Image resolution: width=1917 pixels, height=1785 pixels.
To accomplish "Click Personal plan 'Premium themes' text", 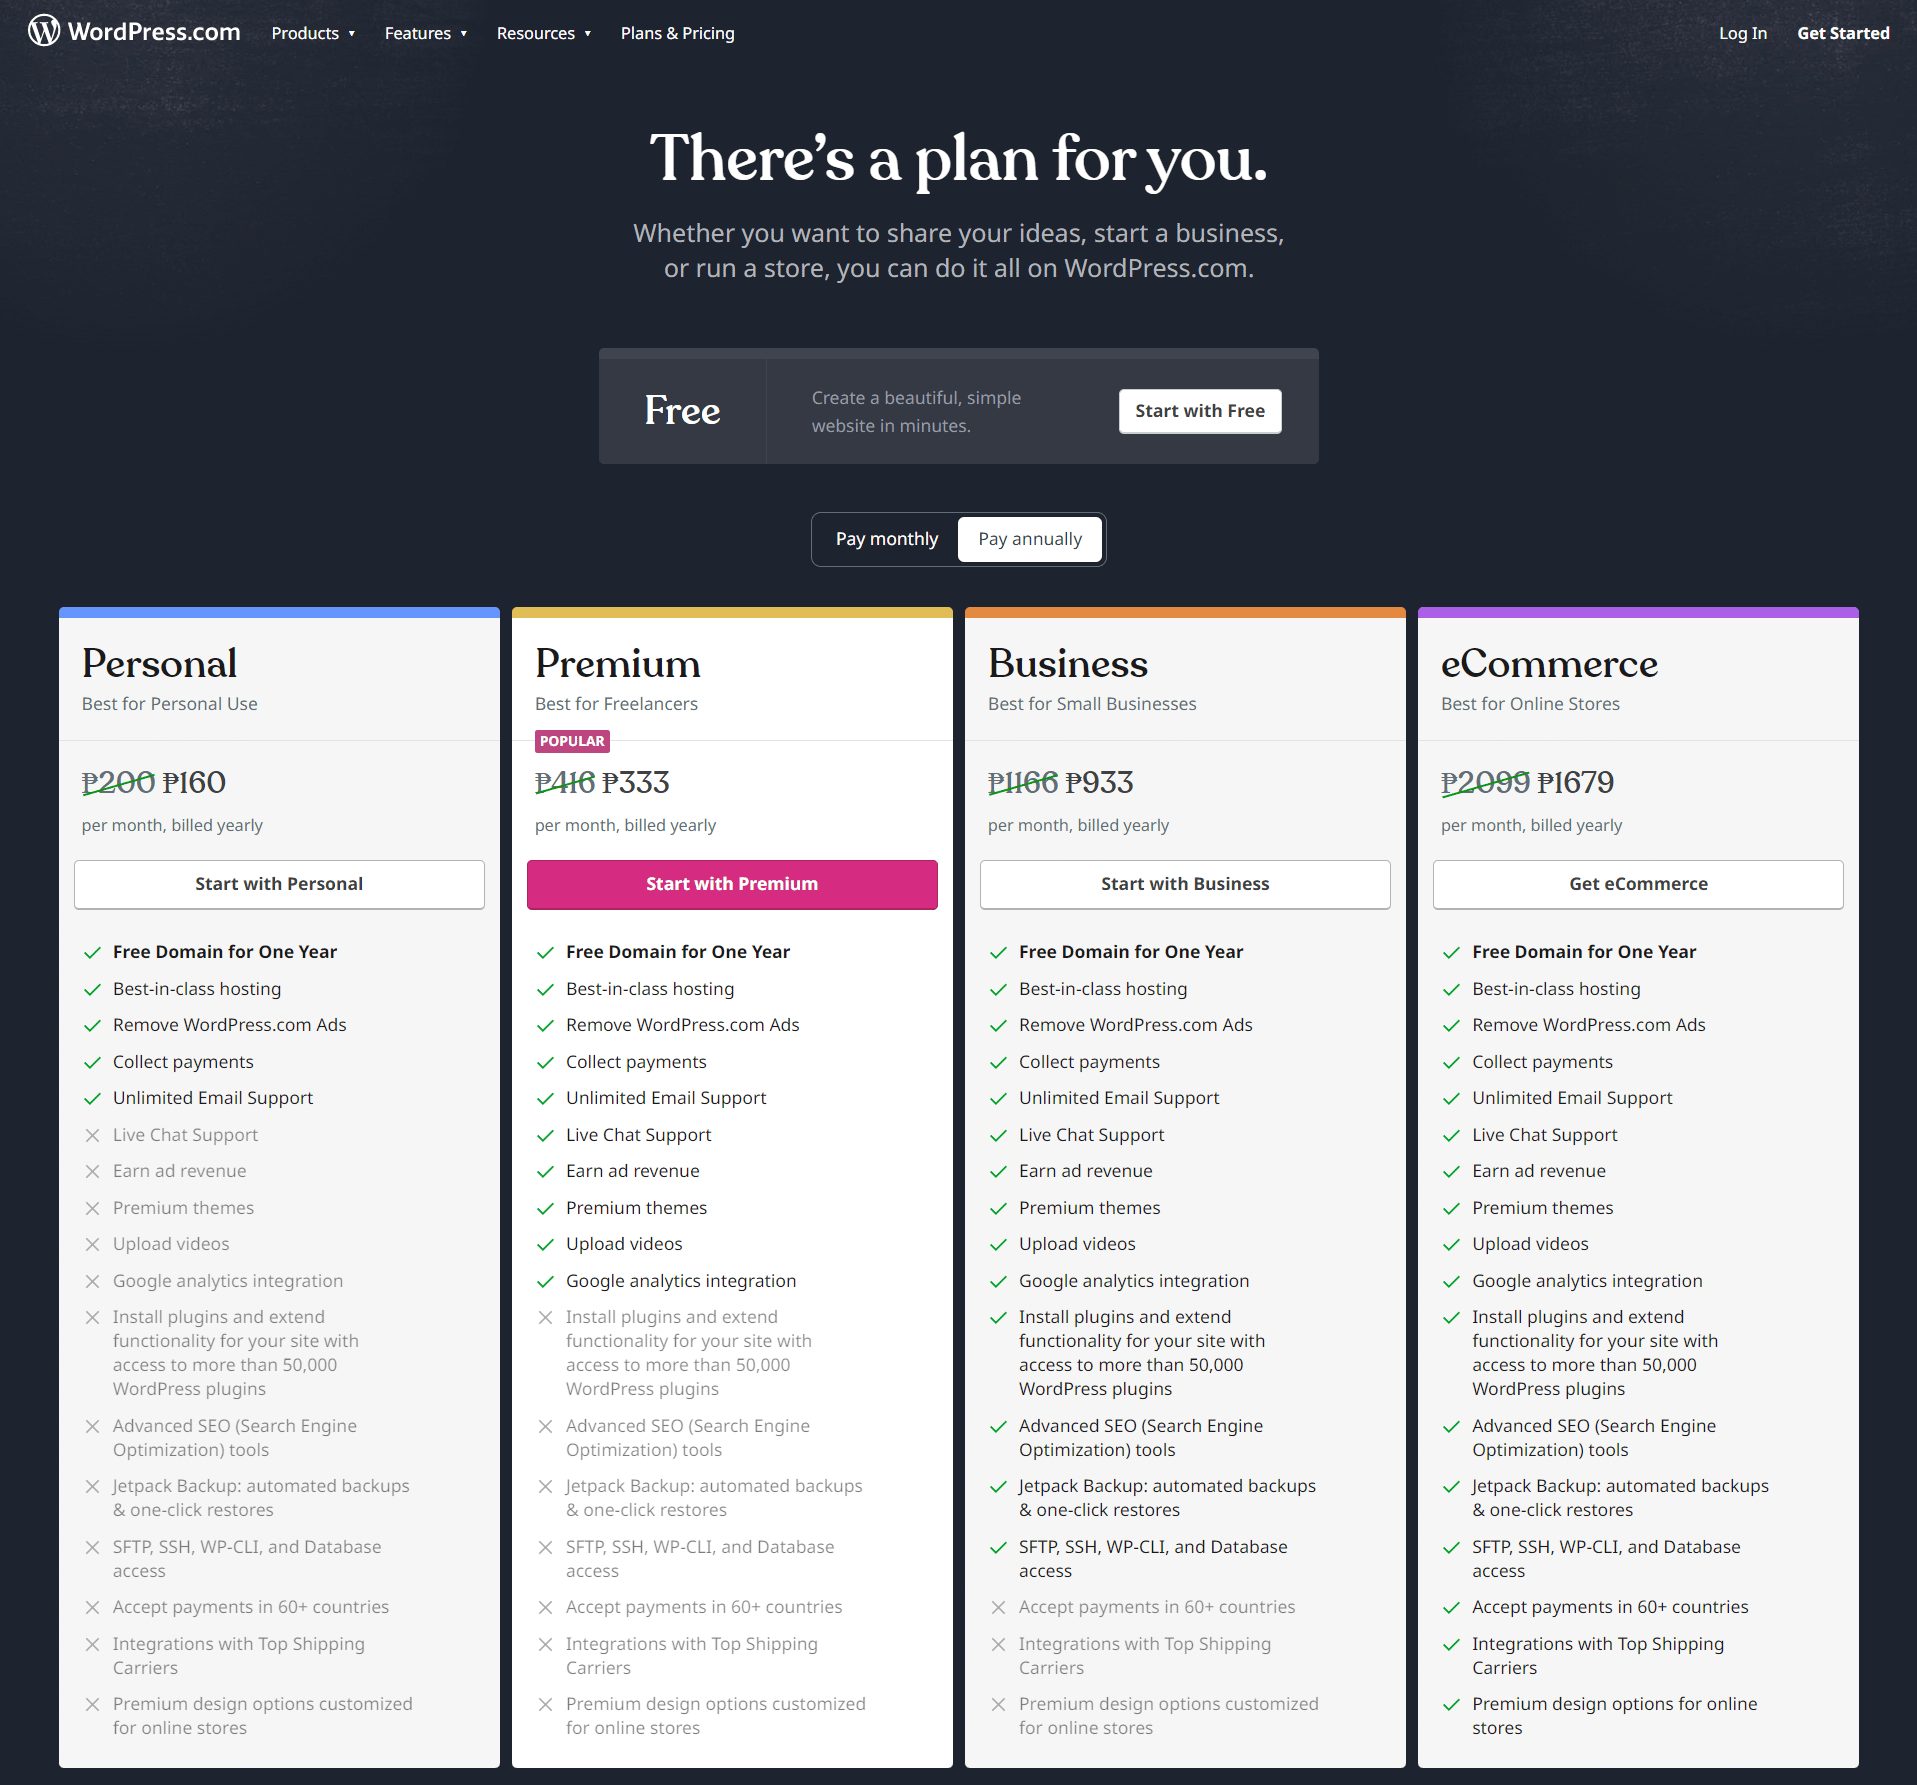I will (x=183, y=1208).
